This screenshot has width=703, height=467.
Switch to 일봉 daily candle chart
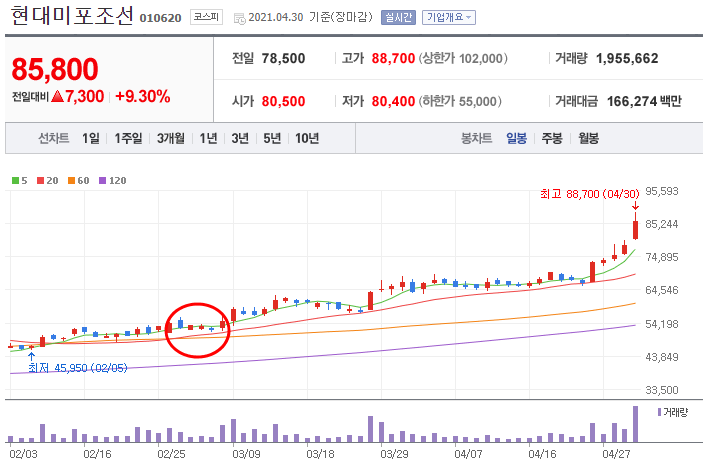click(x=516, y=138)
